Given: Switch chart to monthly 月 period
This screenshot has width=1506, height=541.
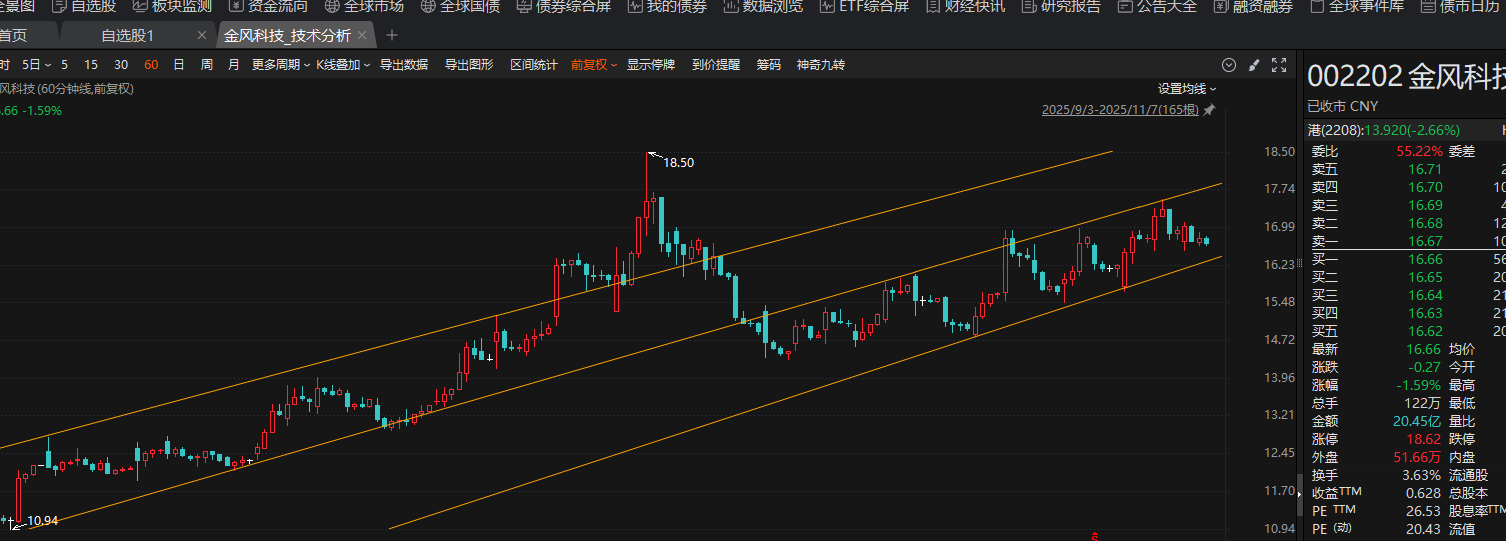Looking at the screenshot, I should click(234, 64).
